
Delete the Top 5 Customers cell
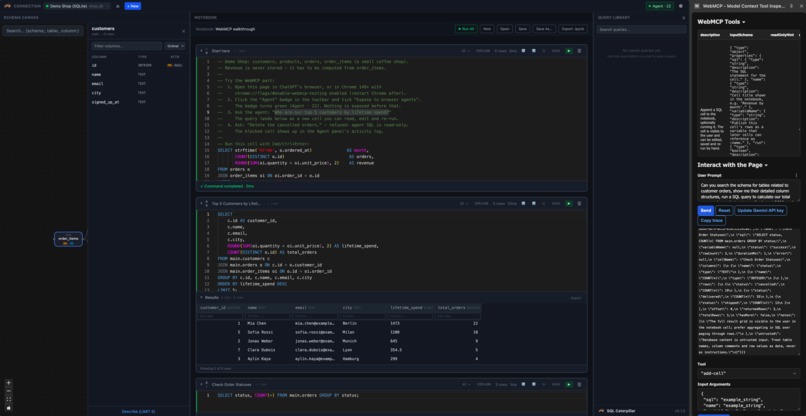[579, 204]
